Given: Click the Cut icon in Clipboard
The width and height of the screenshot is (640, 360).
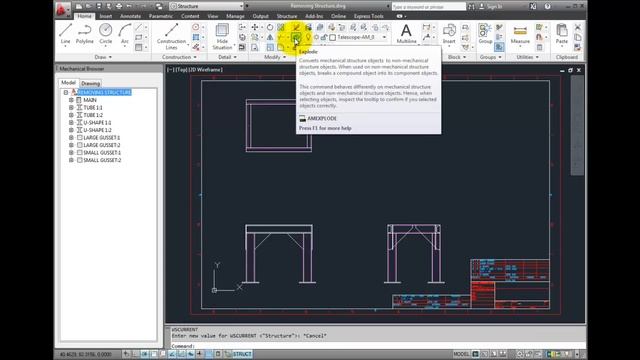Looking at the screenshot, I should point(578,27).
